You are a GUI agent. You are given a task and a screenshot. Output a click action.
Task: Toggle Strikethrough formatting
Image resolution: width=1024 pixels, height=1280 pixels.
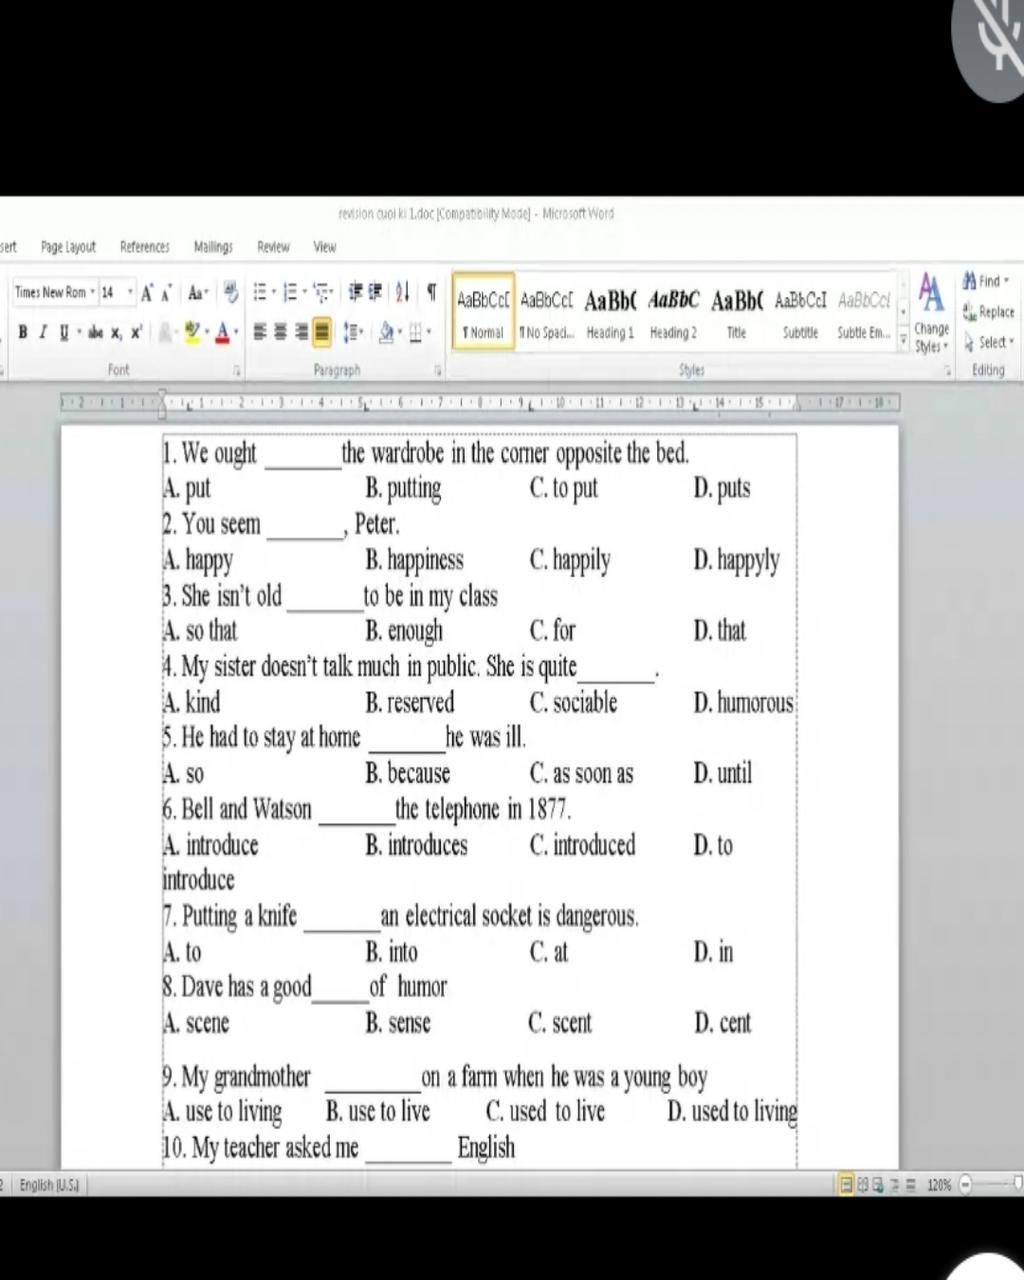(96, 332)
